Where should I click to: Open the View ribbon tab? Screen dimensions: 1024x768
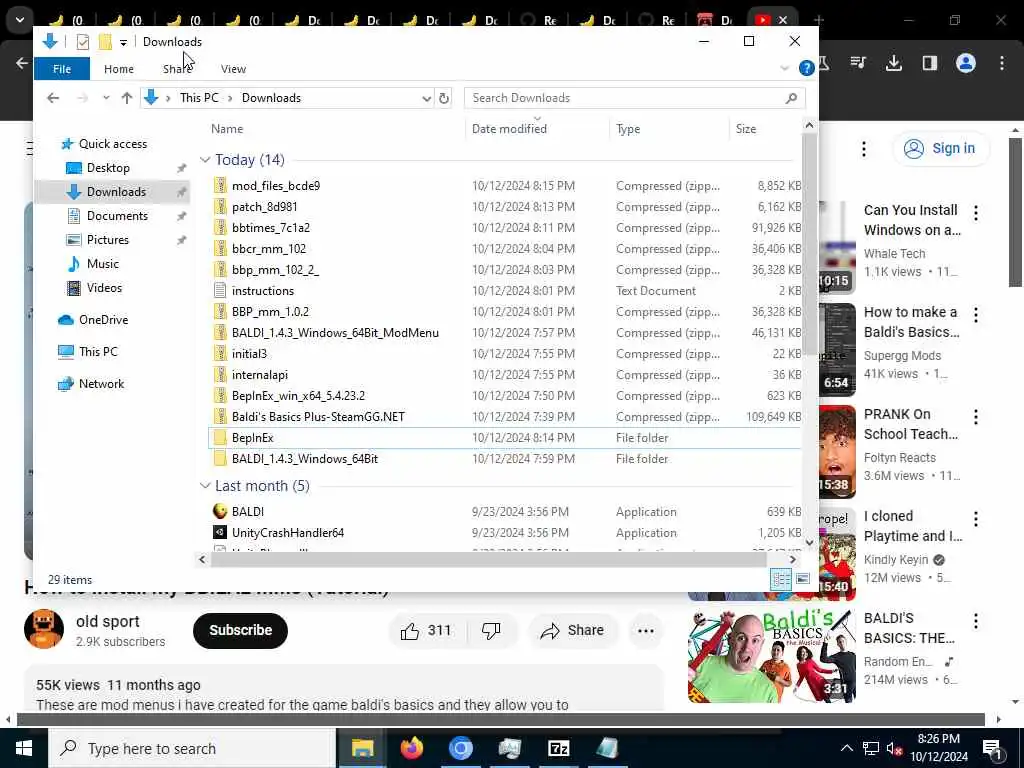pyautogui.click(x=233, y=69)
